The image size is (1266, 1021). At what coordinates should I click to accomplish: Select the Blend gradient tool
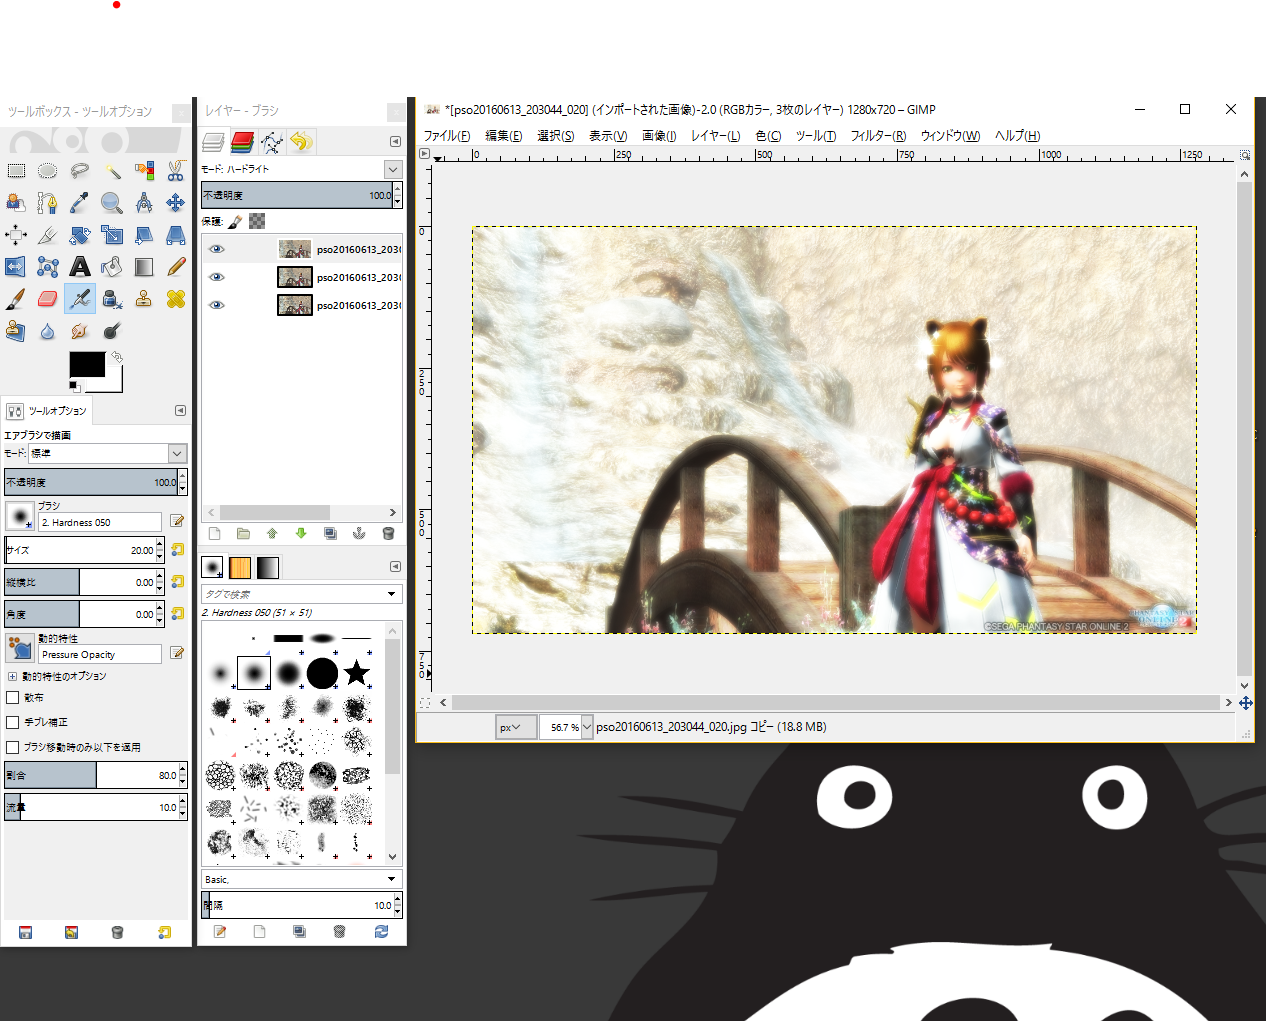(144, 267)
